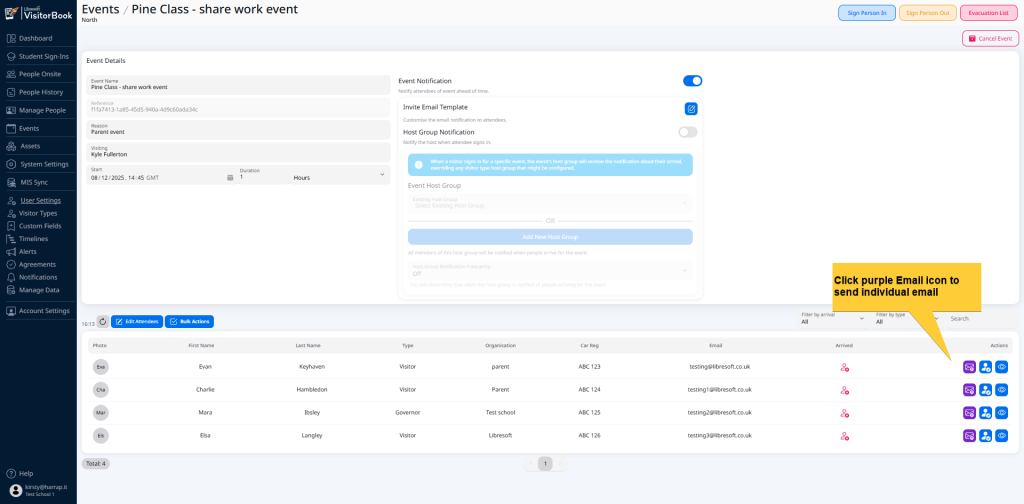Click purple email icon for Evan Keyhaven
This screenshot has width=1024, height=504.
(x=968, y=367)
